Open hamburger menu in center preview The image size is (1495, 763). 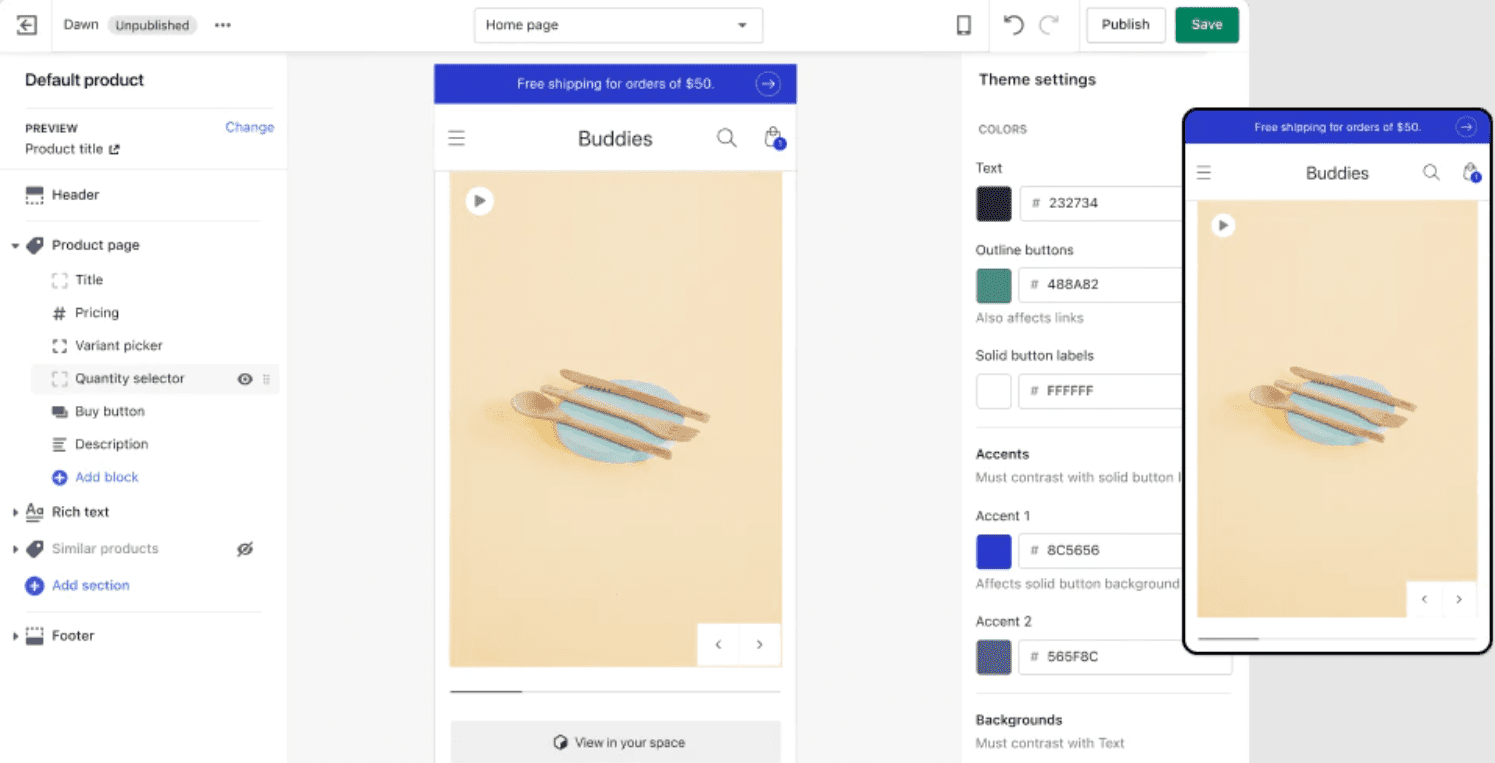pos(457,139)
